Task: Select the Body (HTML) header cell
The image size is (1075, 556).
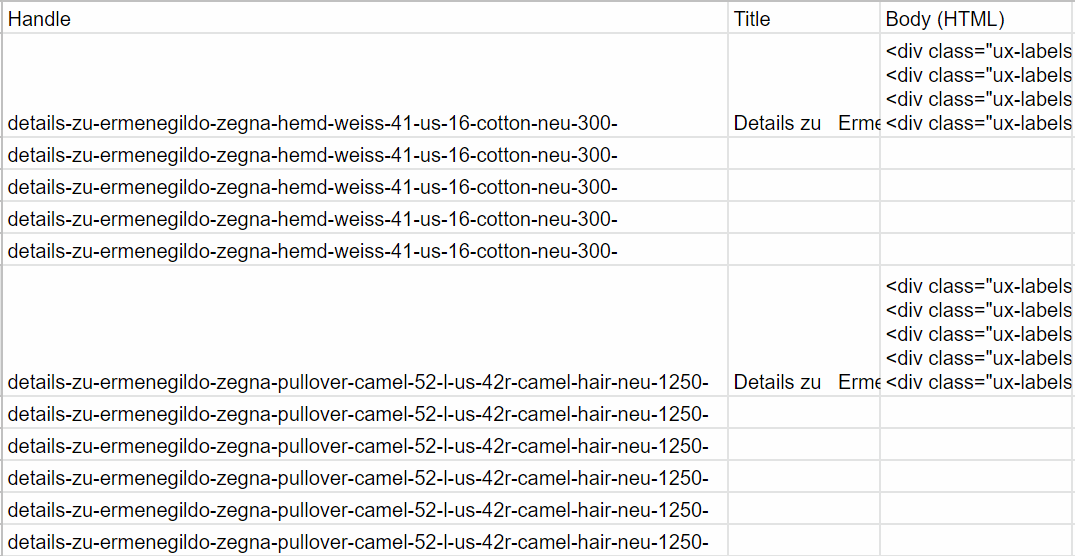Action: coord(977,18)
